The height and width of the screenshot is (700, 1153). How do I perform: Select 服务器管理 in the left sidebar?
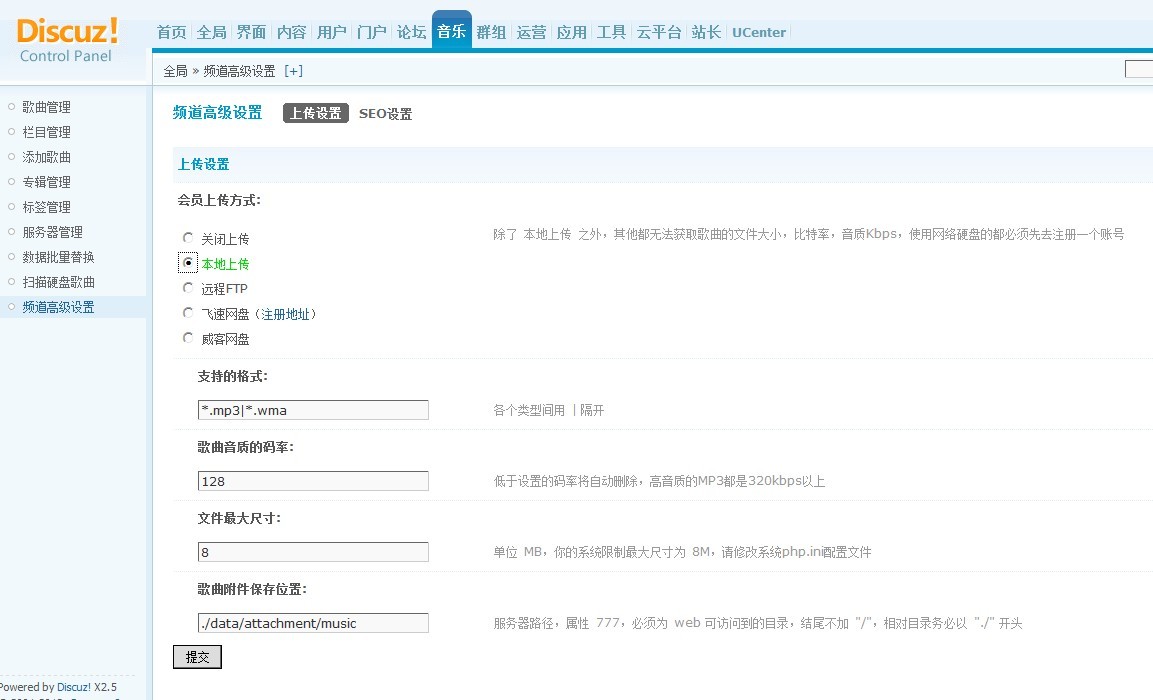pos(52,232)
